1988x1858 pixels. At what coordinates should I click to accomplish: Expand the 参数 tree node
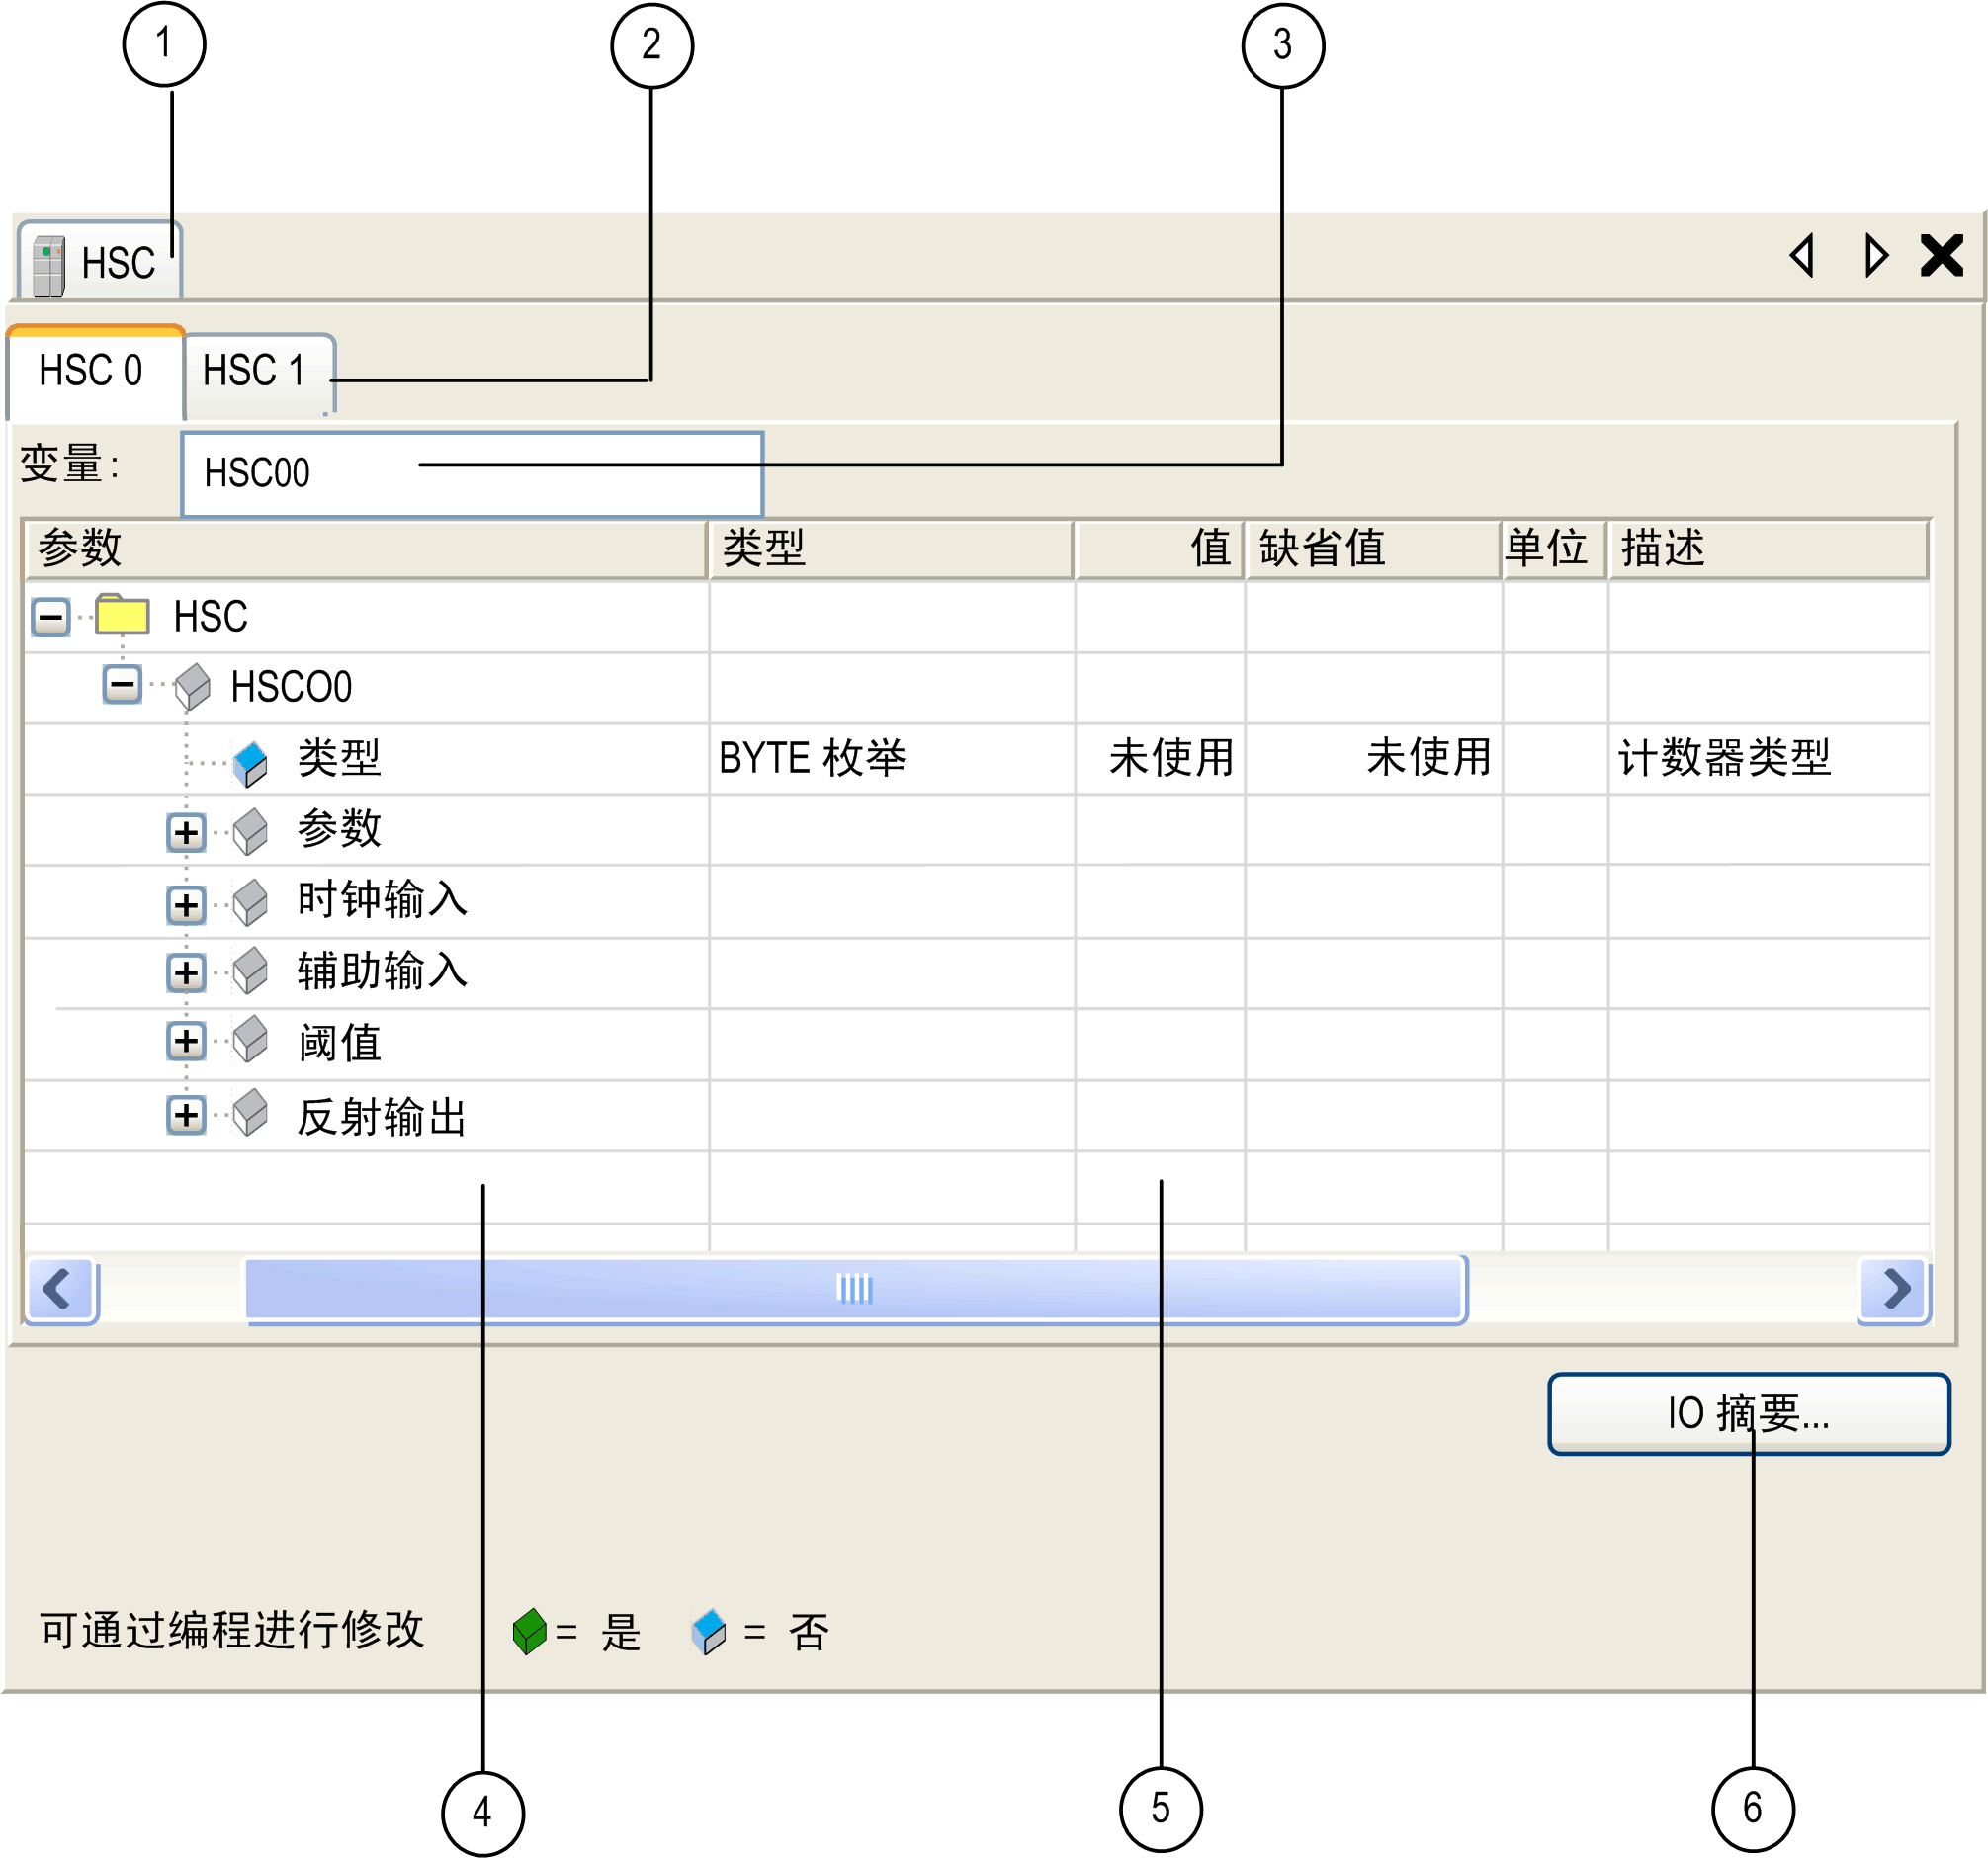pyautogui.click(x=186, y=833)
